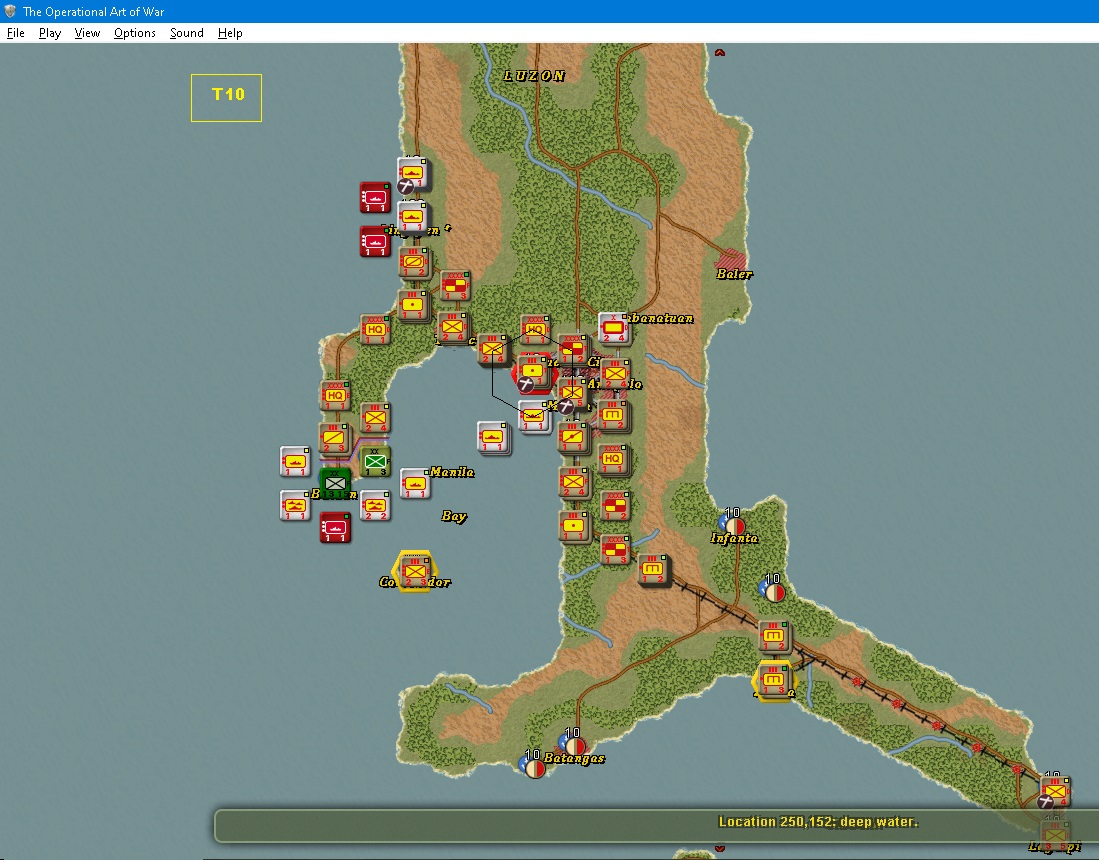Image resolution: width=1099 pixels, height=860 pixels.
Task: Select the 1-2 engineer unit above the yellow-hexagon engineer
Action: 774,637
